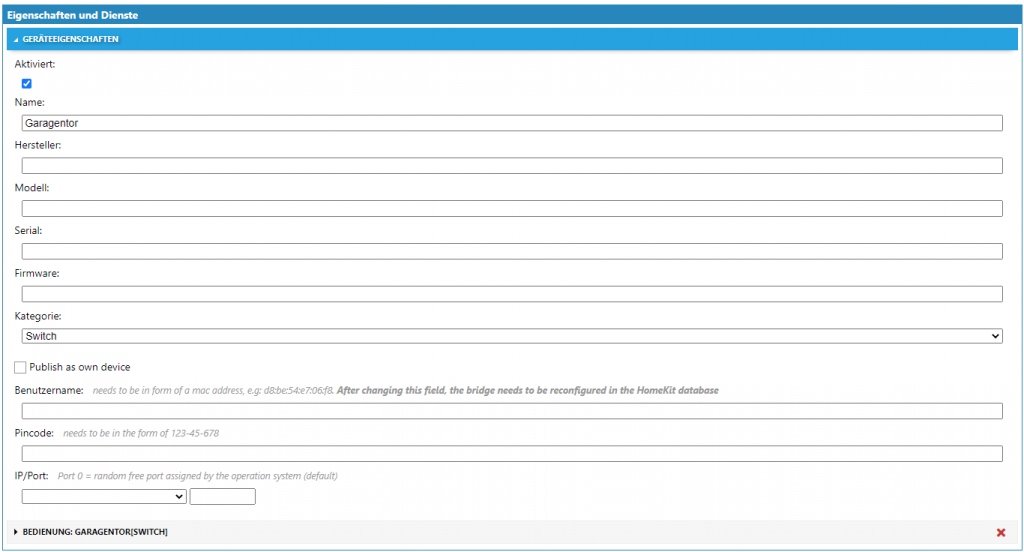Collapse the GERÄTEEIGENSCHAFTEN section header

[70, 39]
